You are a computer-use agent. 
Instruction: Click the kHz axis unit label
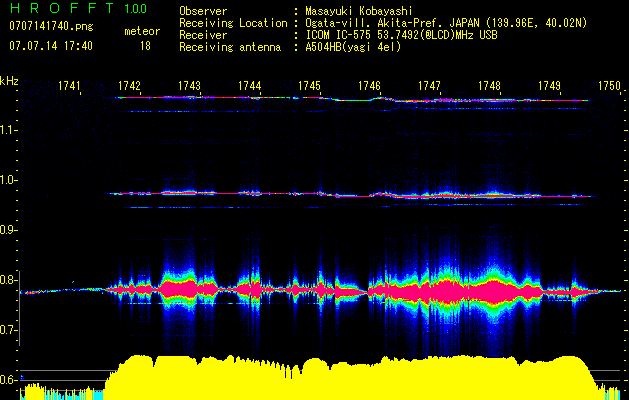[x=9, y=81]
